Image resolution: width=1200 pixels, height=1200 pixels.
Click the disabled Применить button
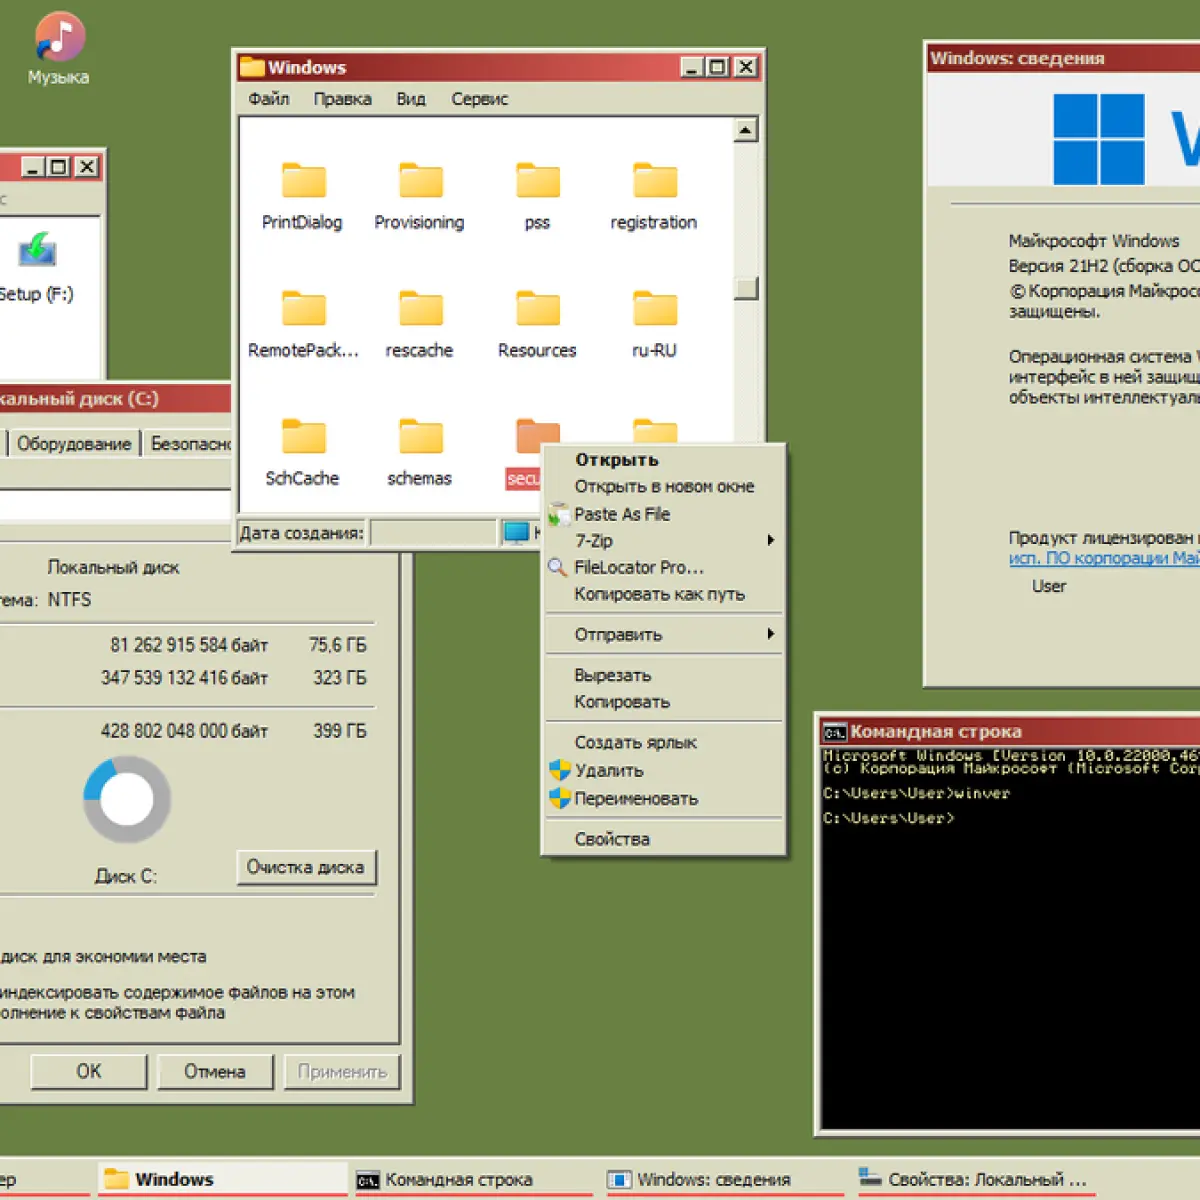(x=342, y=1071)
